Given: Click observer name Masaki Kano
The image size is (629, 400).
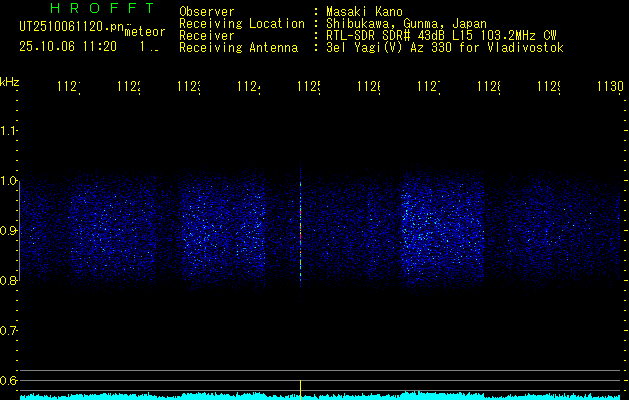Looking at the screenshot, I should tap(364, 11).
